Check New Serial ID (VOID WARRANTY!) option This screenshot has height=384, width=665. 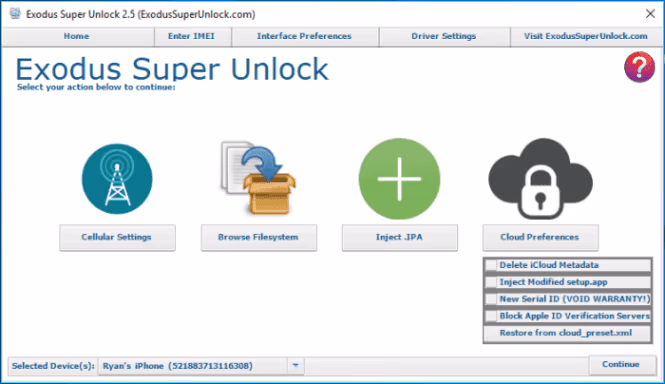491,299
